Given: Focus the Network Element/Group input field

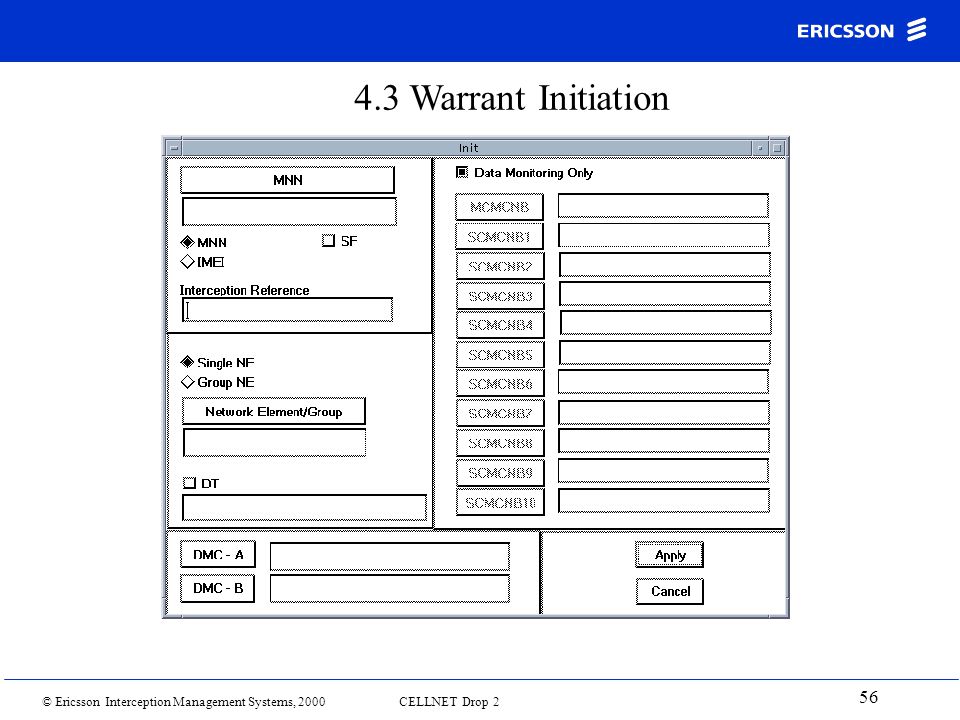Looking at the screenshot, I should coord(274,443).
